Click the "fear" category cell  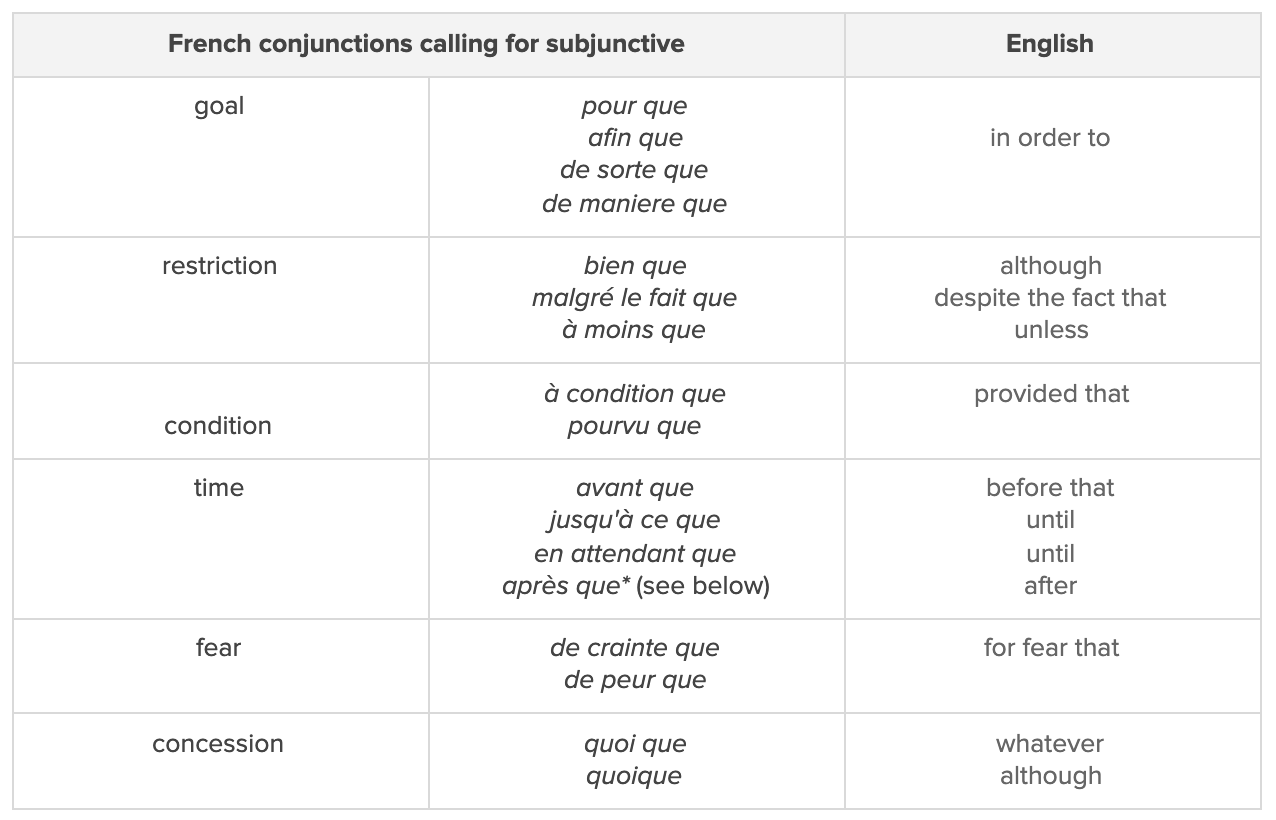(x=219, y=648)
